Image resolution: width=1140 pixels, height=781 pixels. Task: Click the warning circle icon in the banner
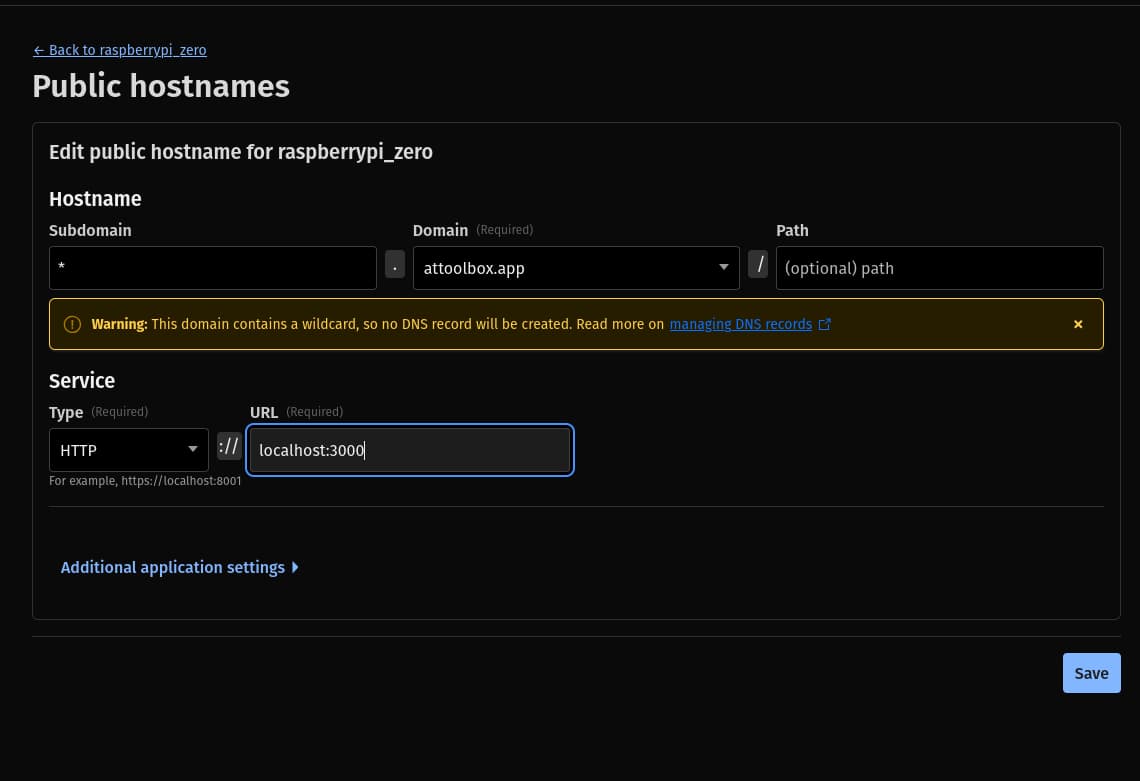[71, 324]
